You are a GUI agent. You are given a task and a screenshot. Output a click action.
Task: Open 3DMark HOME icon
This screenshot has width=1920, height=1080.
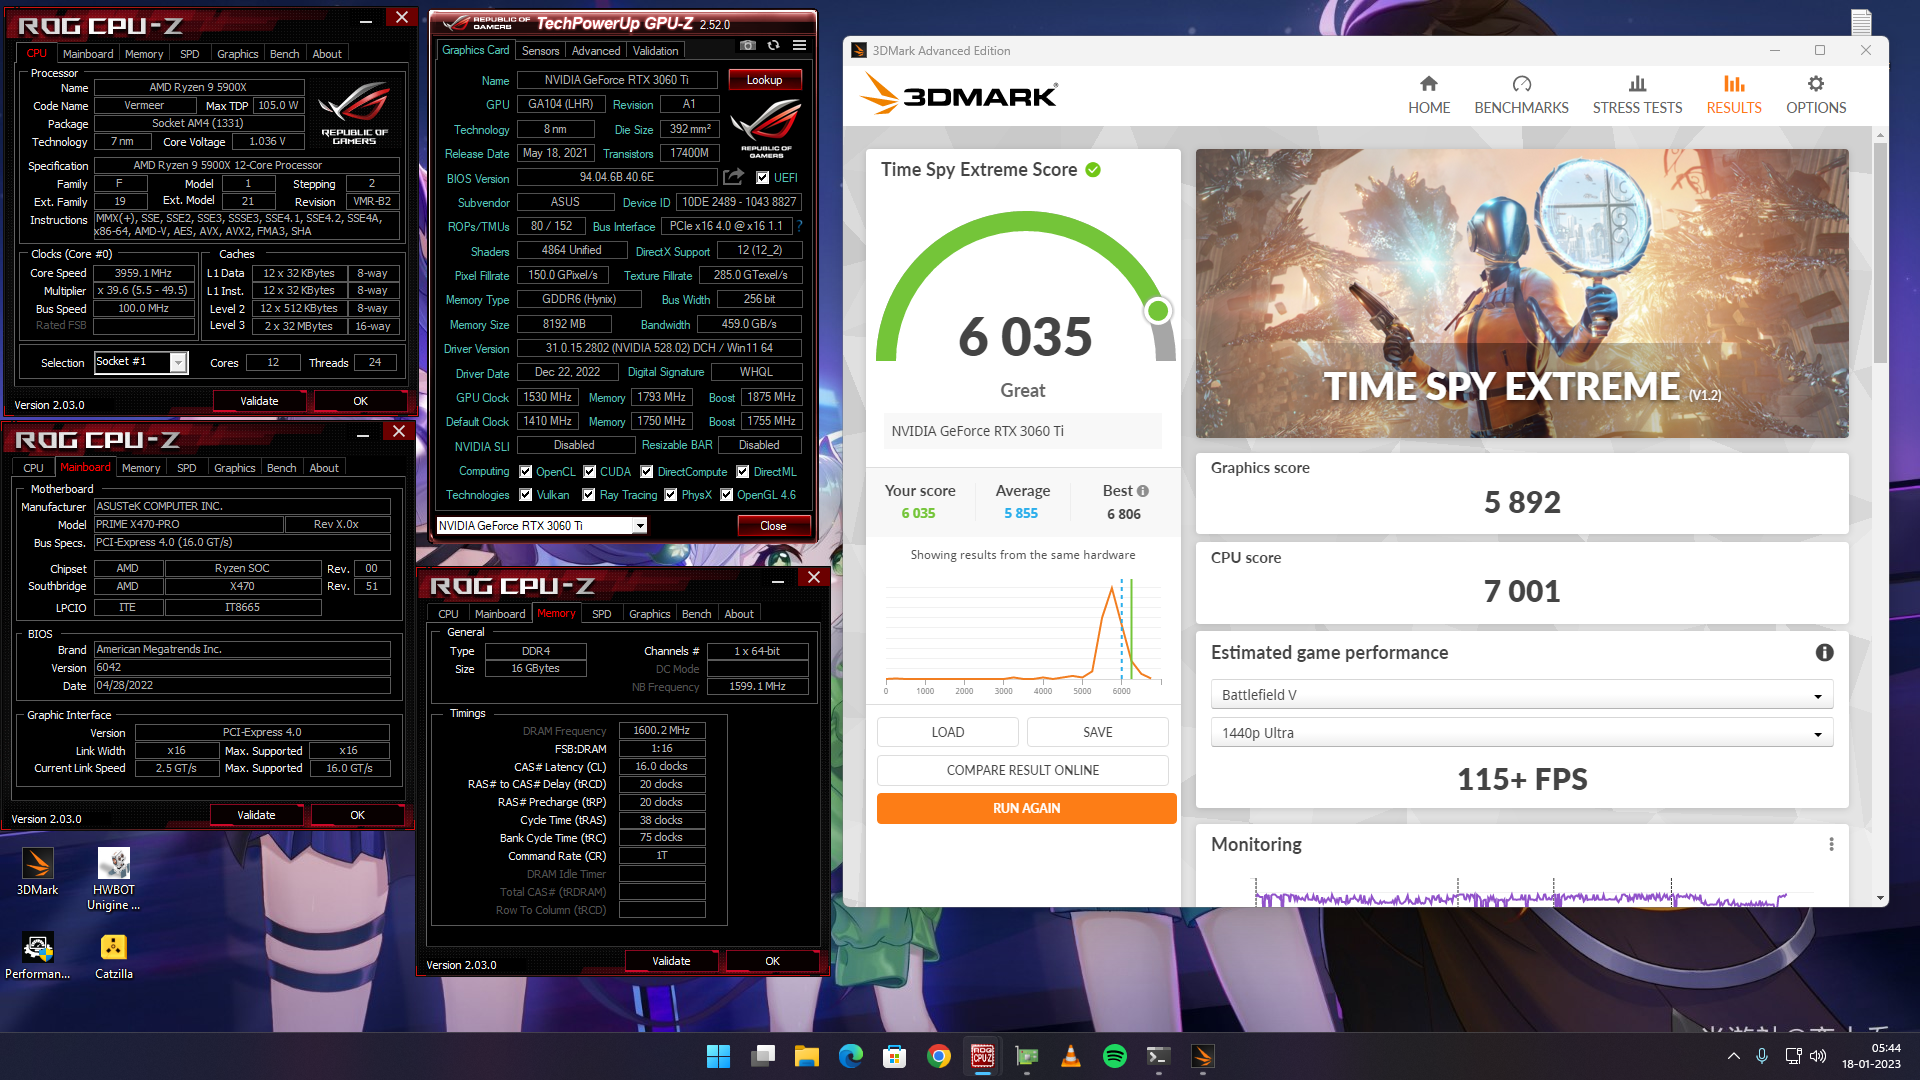coord(1428,95)
